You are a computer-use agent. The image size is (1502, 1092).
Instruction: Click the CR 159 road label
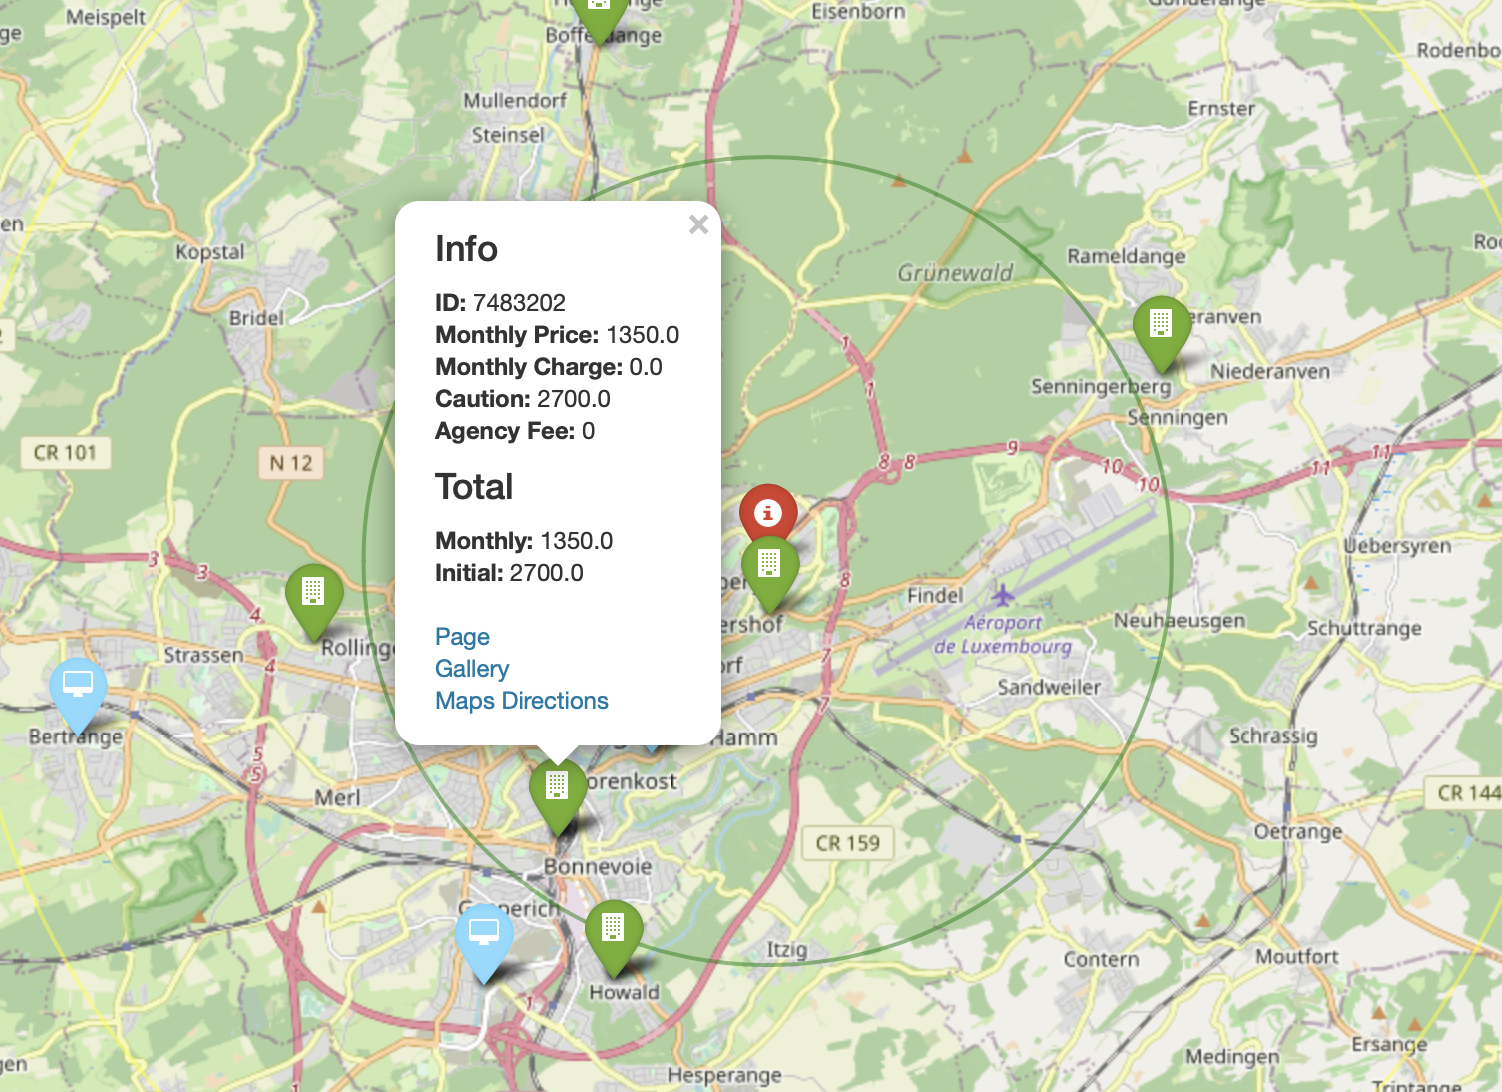point(847,843)
